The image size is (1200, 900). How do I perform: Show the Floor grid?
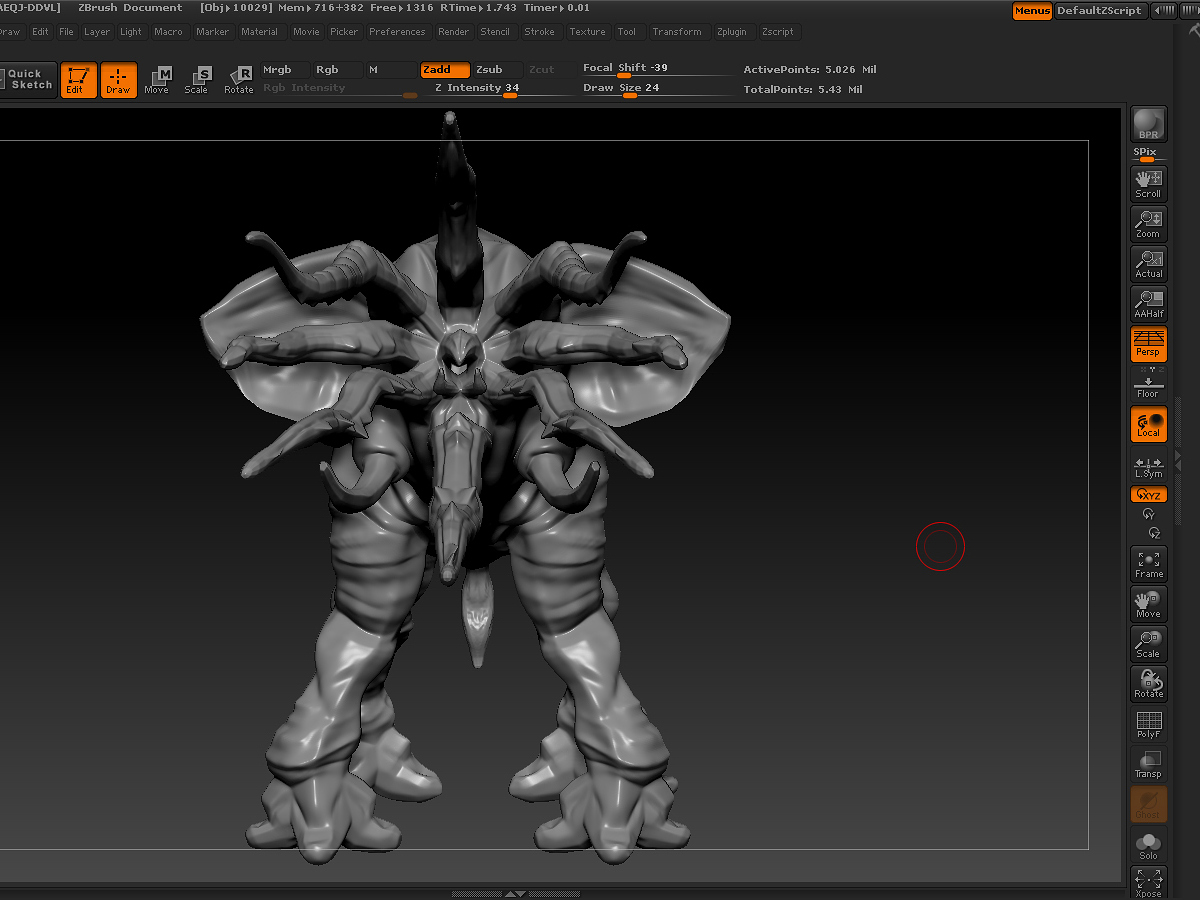click(x=1149, y=385)
